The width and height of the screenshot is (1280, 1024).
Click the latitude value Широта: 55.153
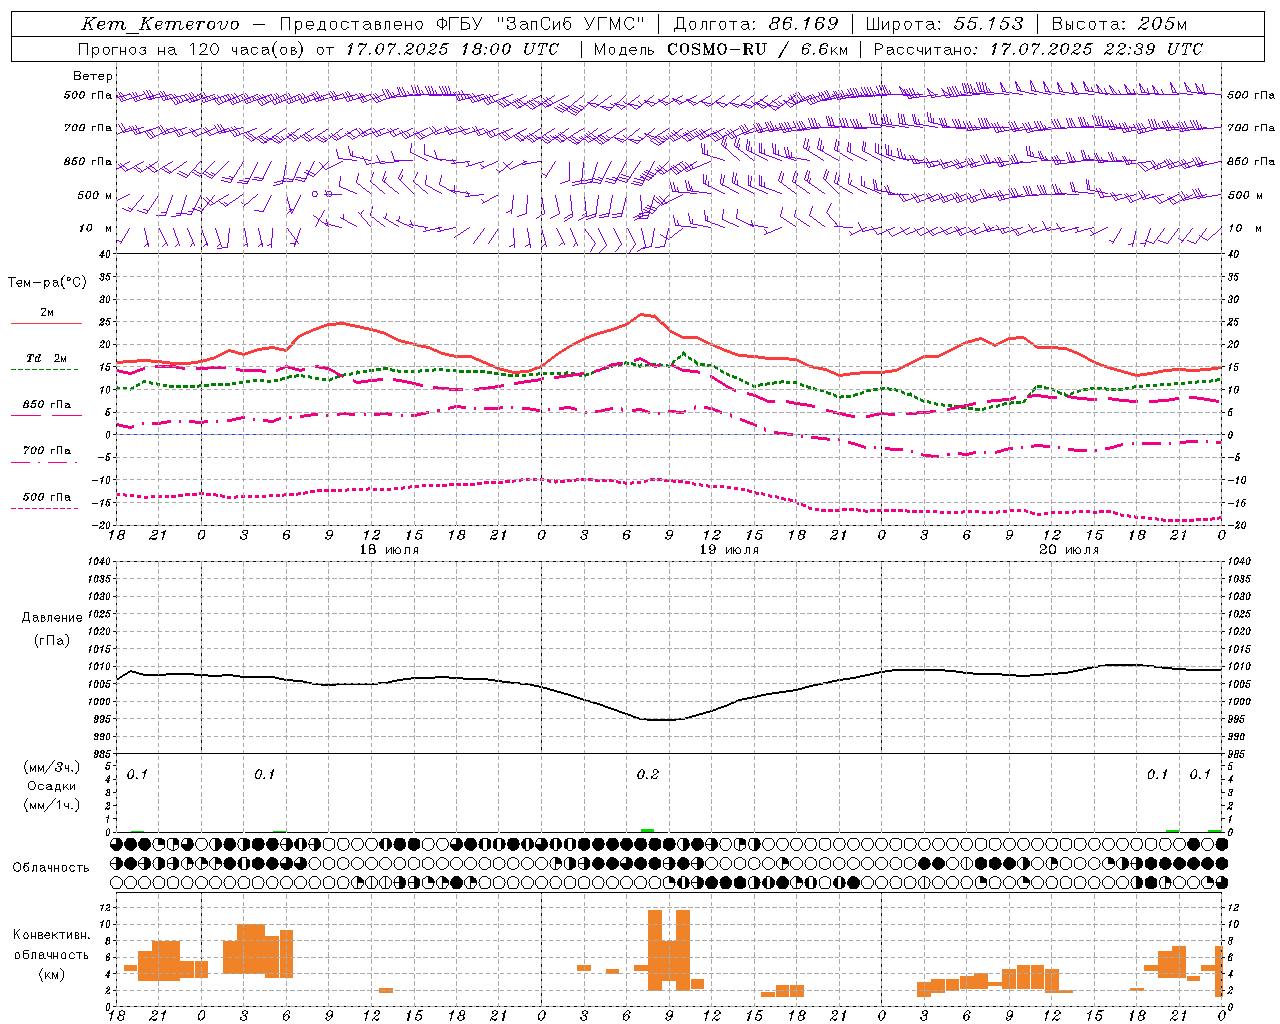click(x=945, y=24)
